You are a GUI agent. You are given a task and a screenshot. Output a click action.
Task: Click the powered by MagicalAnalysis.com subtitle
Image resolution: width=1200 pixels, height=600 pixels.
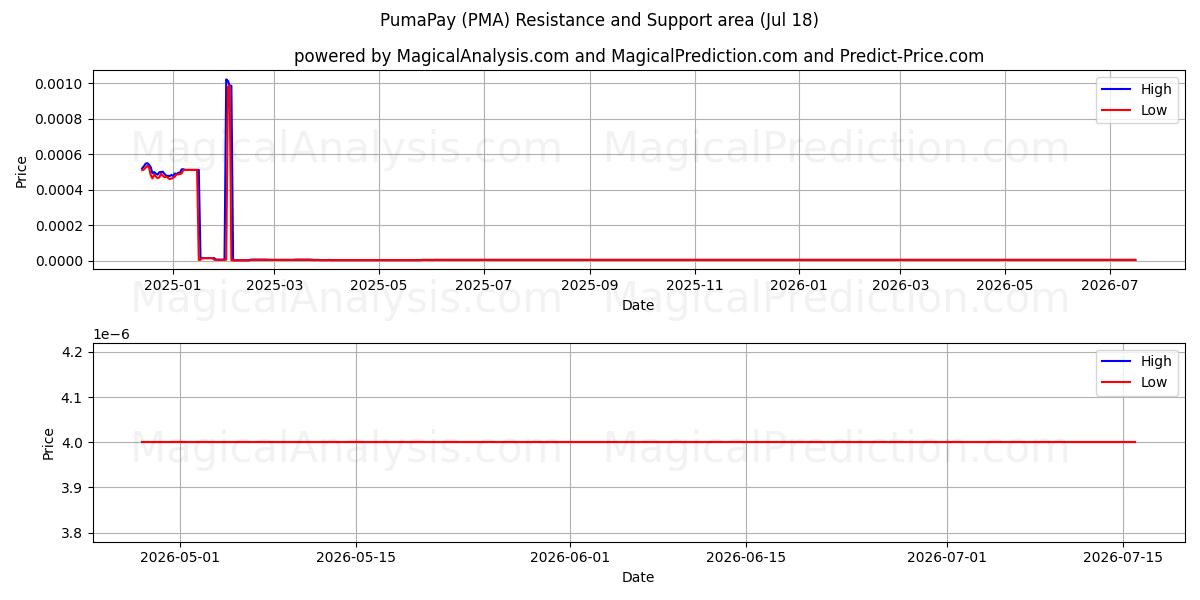click(638, 56)
